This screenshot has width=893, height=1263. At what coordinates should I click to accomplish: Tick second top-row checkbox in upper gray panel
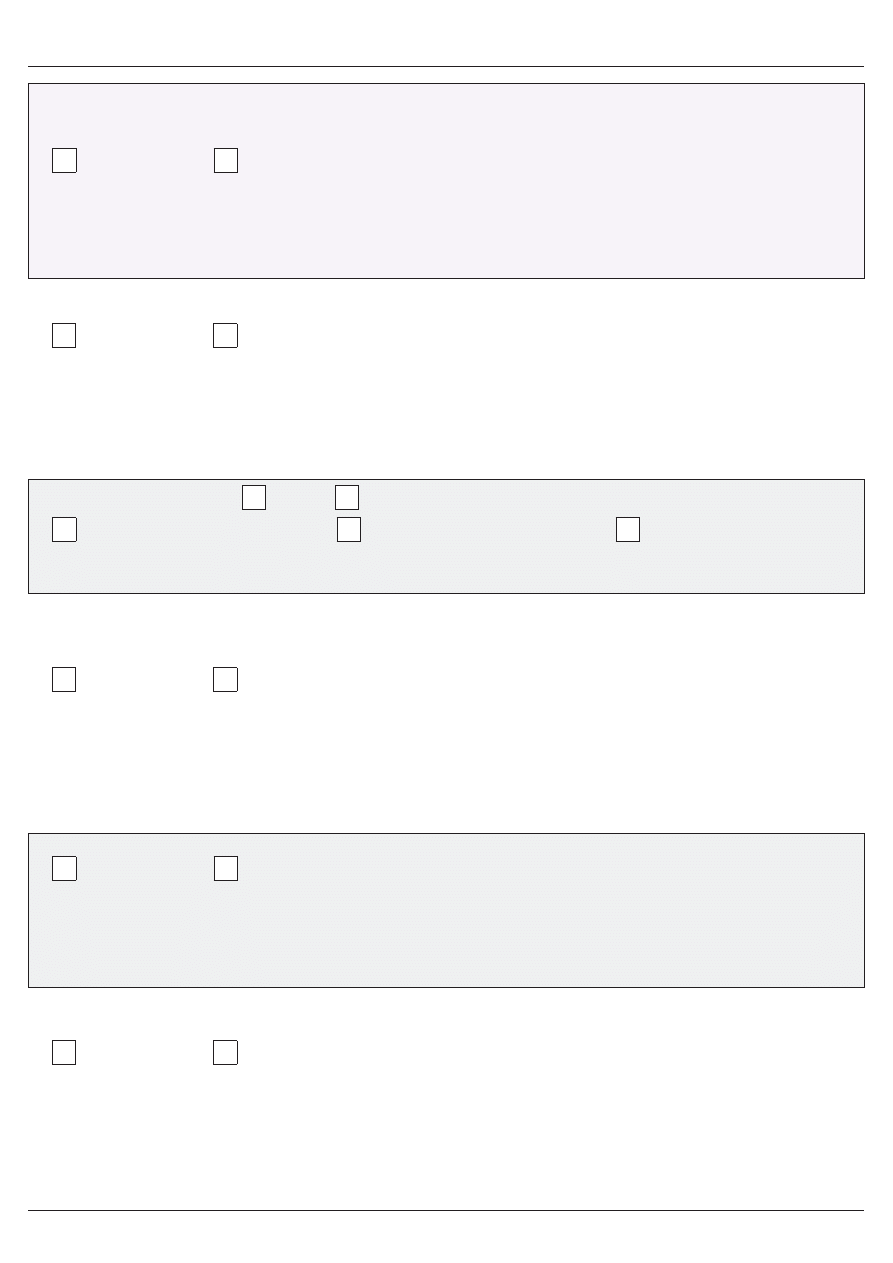pyautogui.click(x=347, y=497)
